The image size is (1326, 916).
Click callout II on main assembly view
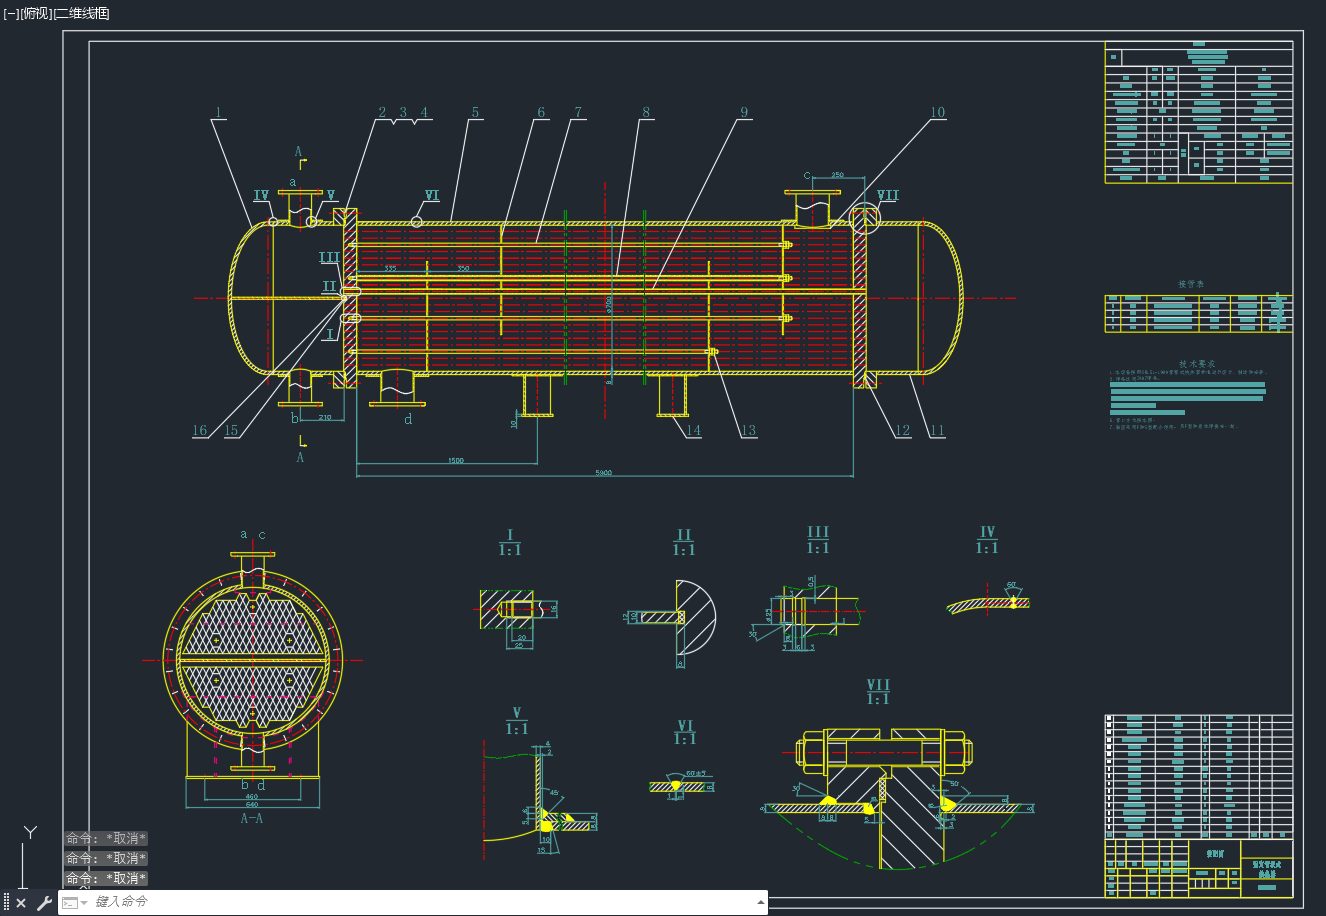tap(330, 287)
